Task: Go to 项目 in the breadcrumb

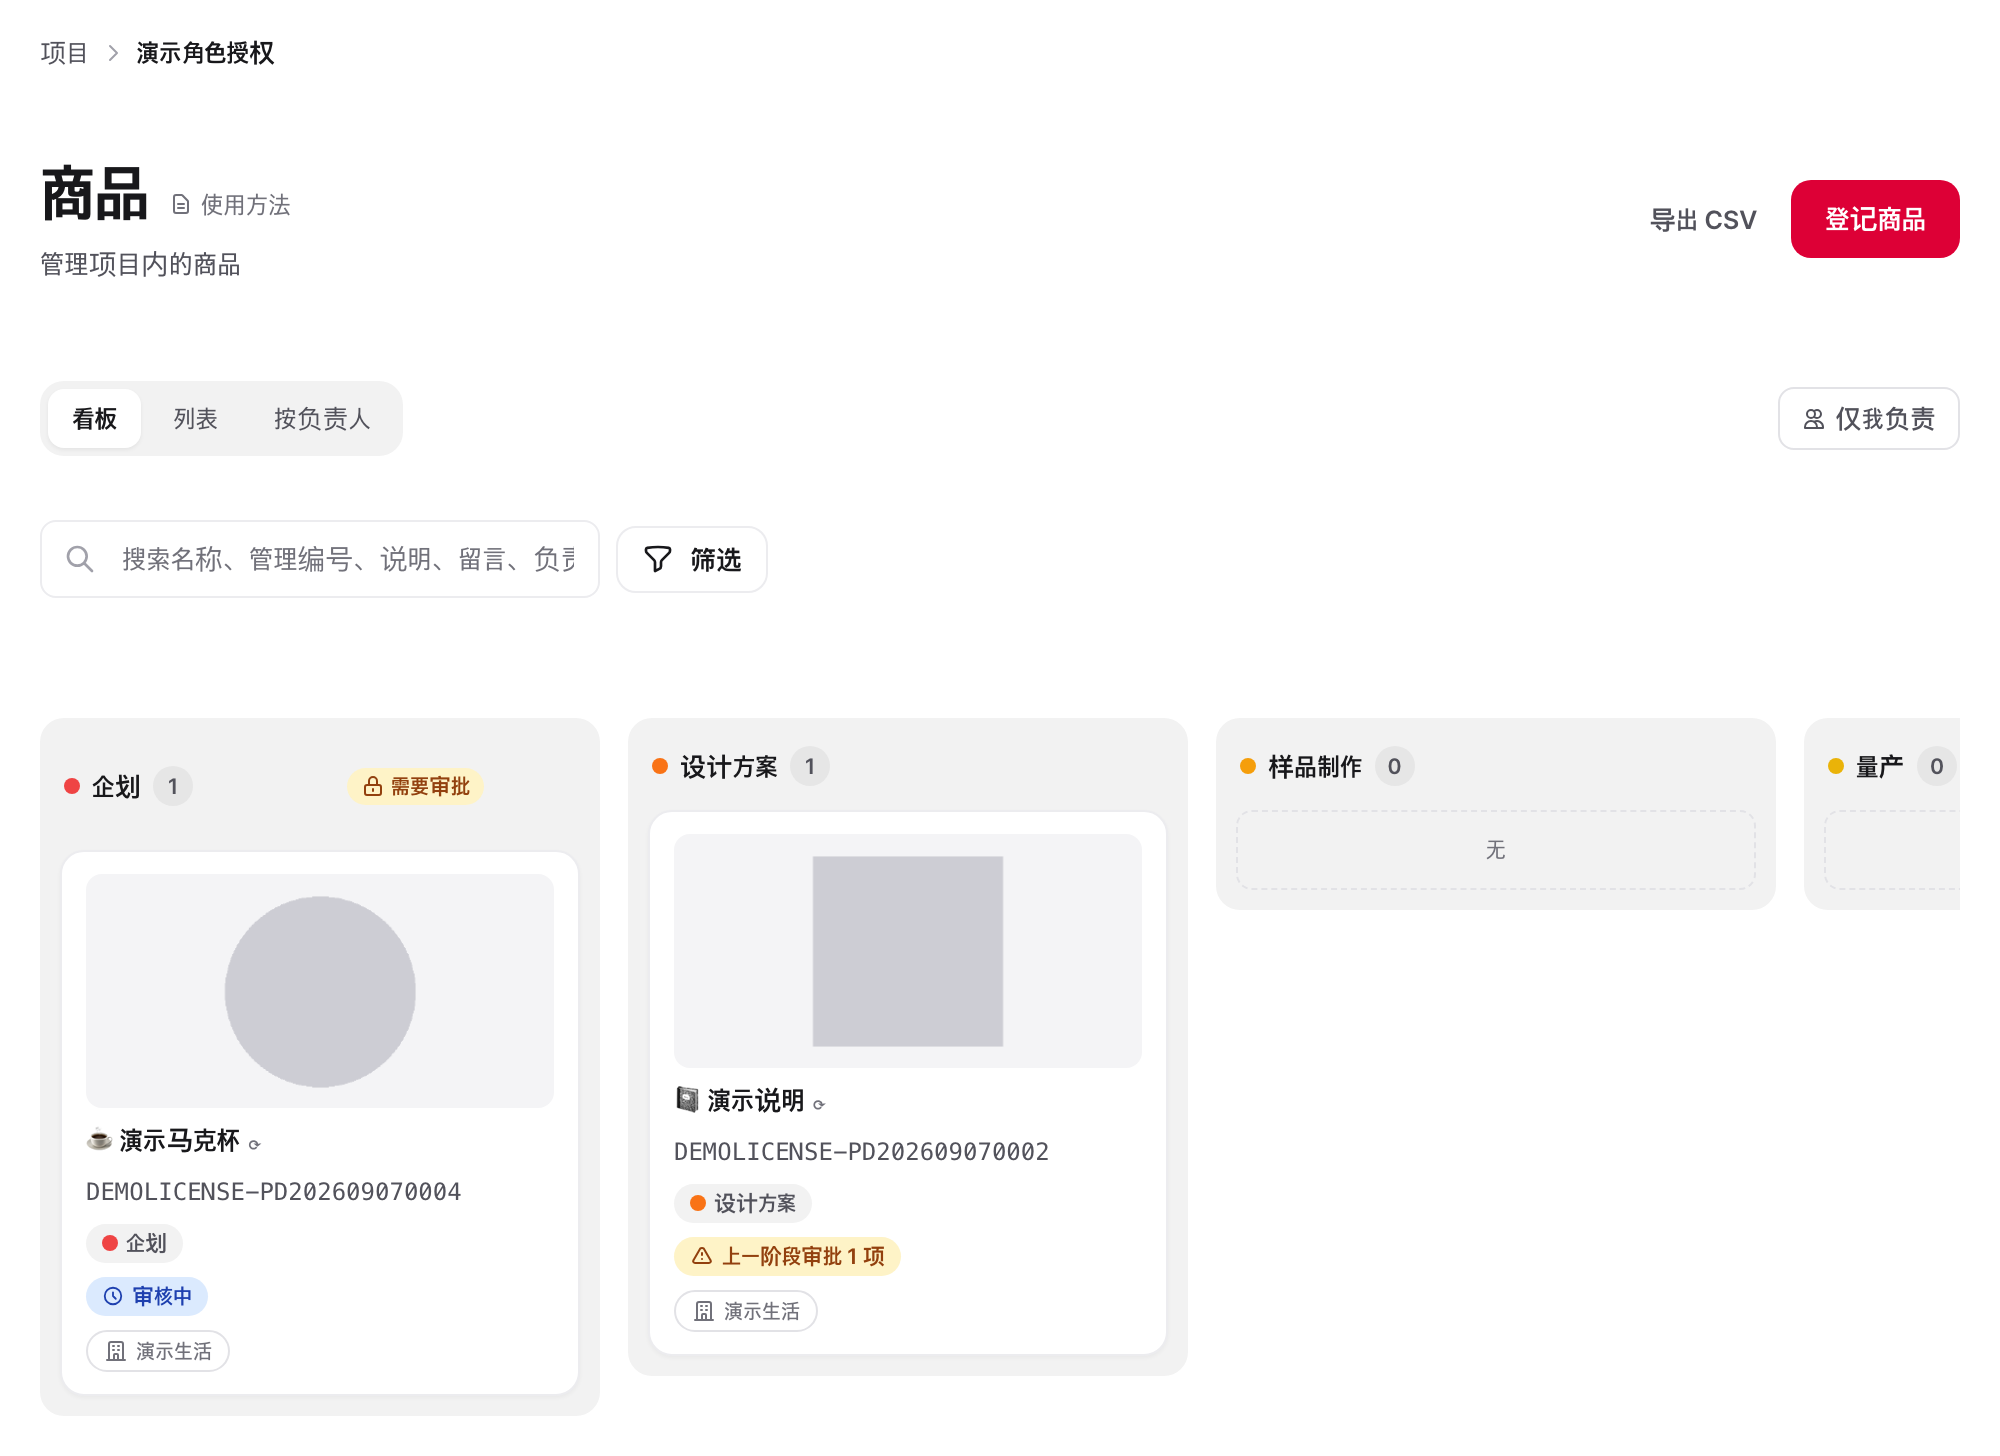Action: 64,53
